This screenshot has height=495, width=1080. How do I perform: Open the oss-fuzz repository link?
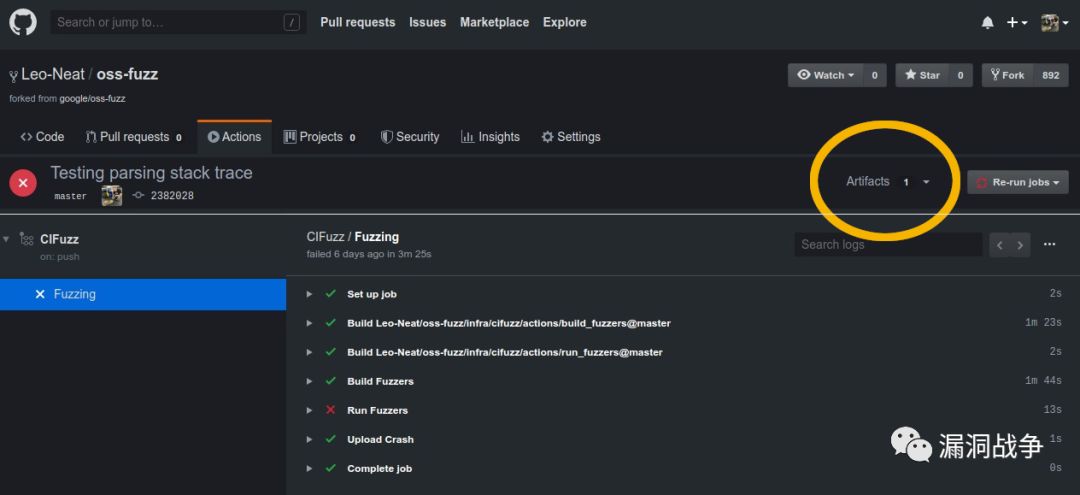(x=127, y=74)
